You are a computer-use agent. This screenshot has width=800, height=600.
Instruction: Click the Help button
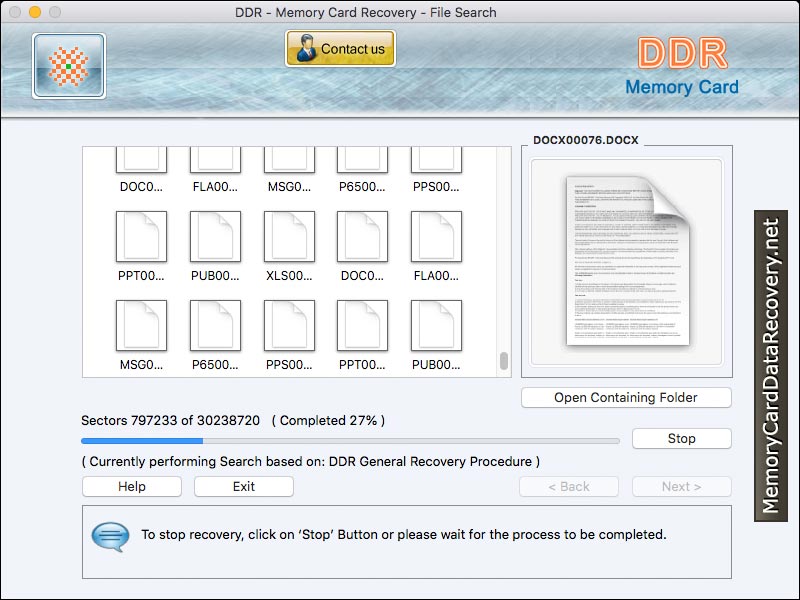[131, 487]
